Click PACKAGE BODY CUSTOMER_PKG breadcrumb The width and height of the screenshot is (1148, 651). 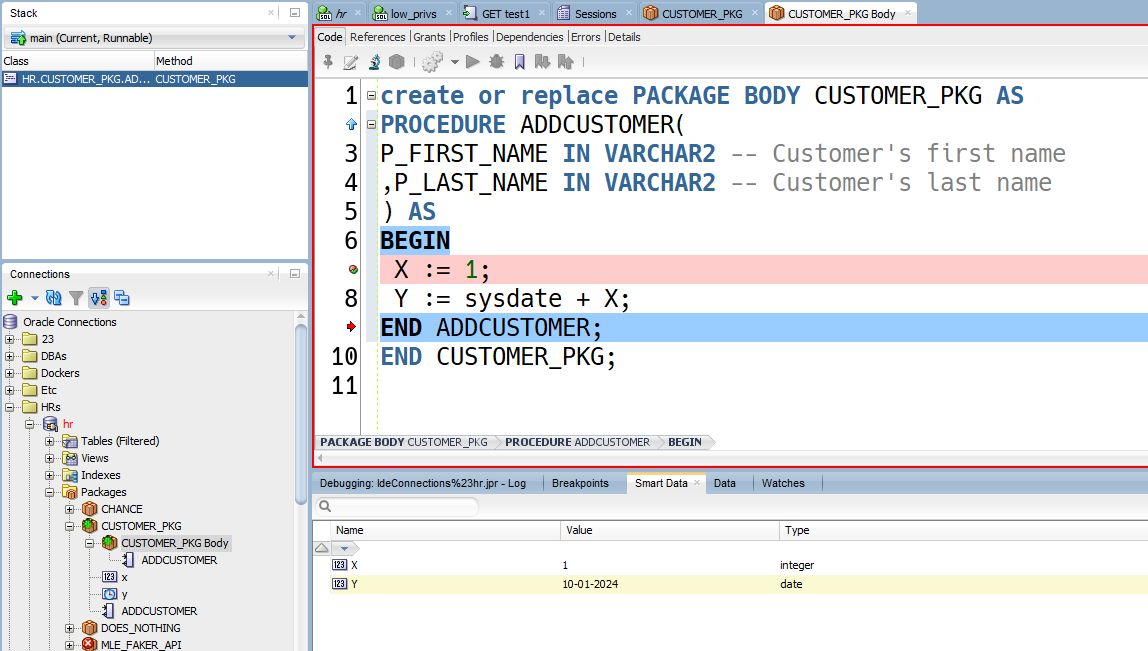[x=403, y=442]
